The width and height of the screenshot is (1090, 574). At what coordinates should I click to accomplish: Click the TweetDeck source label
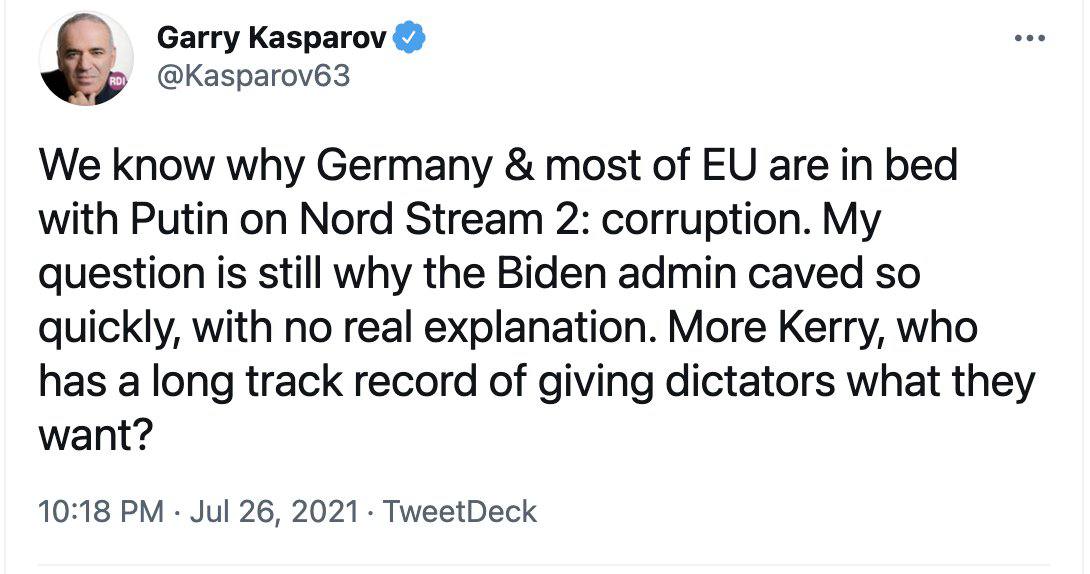point(460,512)
